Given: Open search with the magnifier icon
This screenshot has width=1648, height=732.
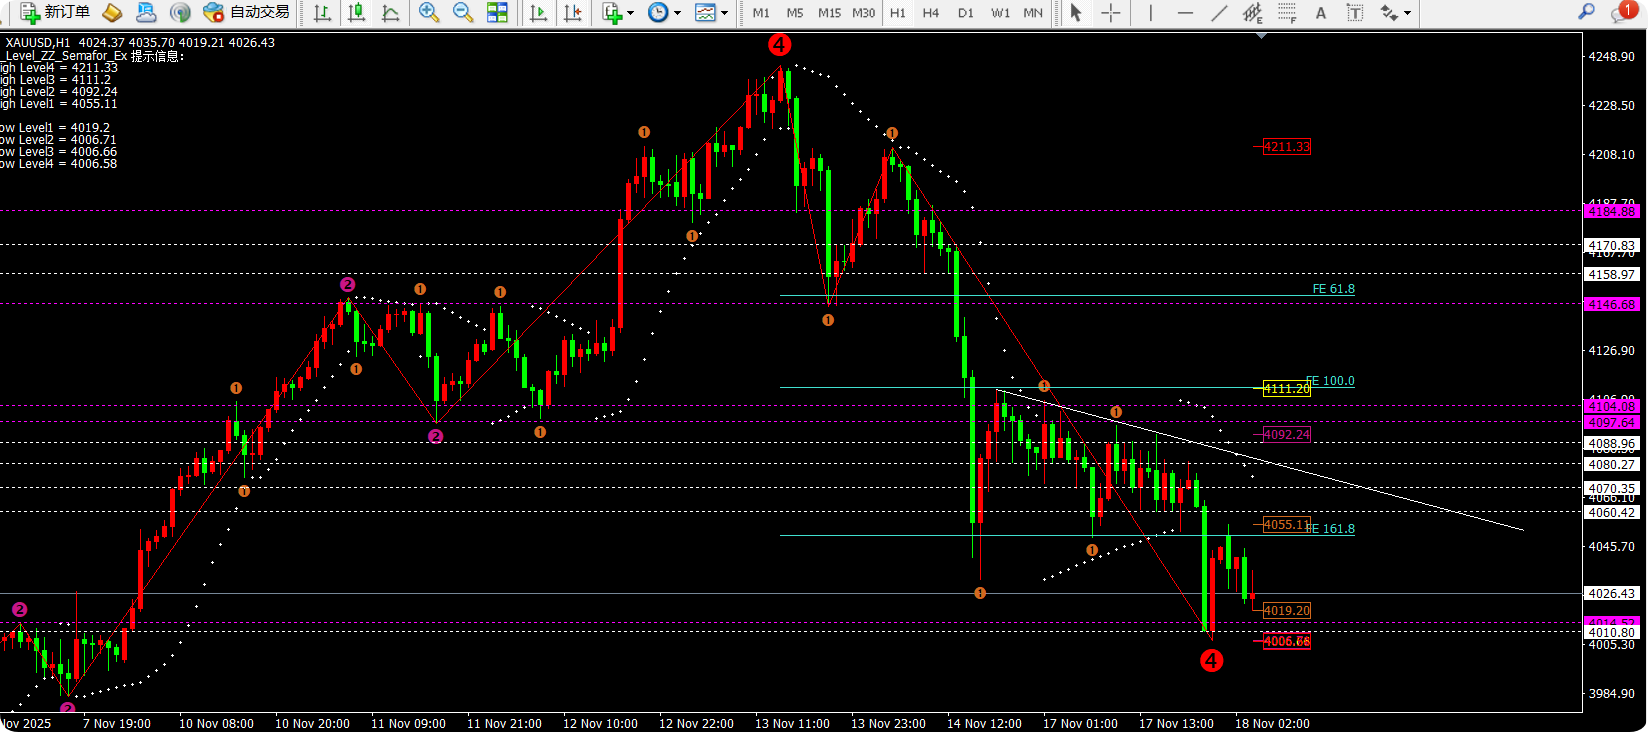Looking at the screenshot, I should pyautogui.click(x=1586, y=12).
